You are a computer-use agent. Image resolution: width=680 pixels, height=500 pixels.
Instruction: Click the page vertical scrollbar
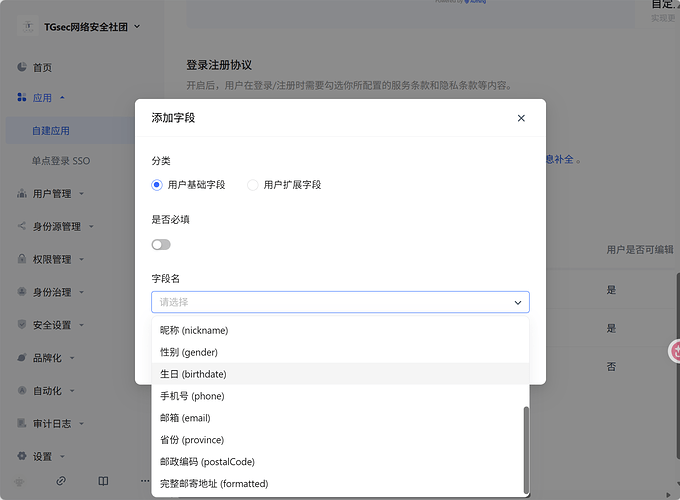pos(677,366)
